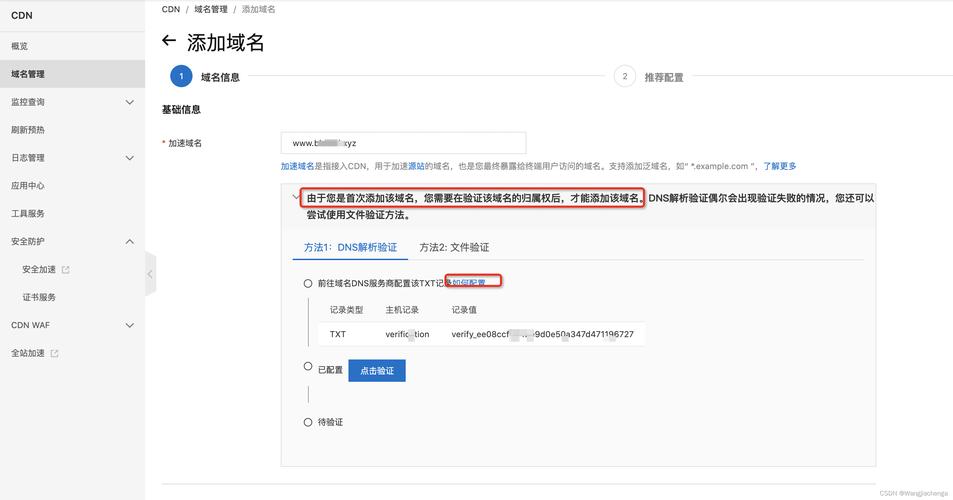Open the 如何配置 help link

[x=469, y=283]
